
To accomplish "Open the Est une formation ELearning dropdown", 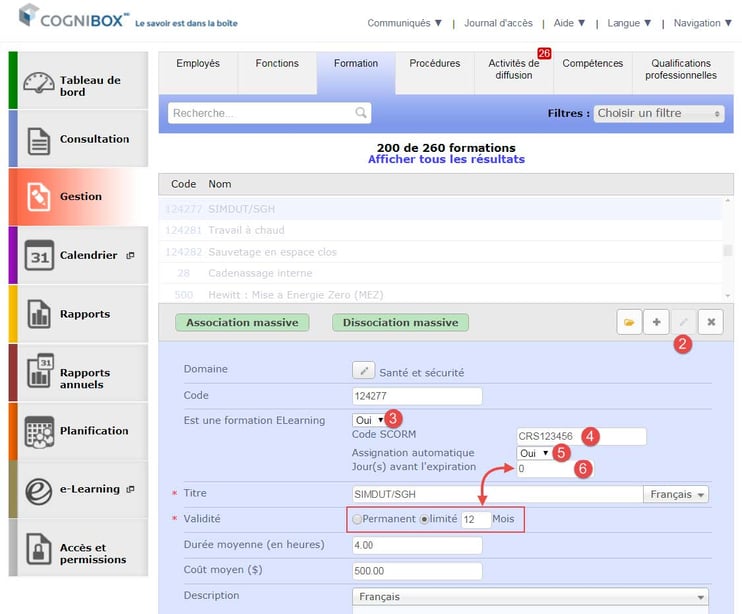I will click(369, 420).
